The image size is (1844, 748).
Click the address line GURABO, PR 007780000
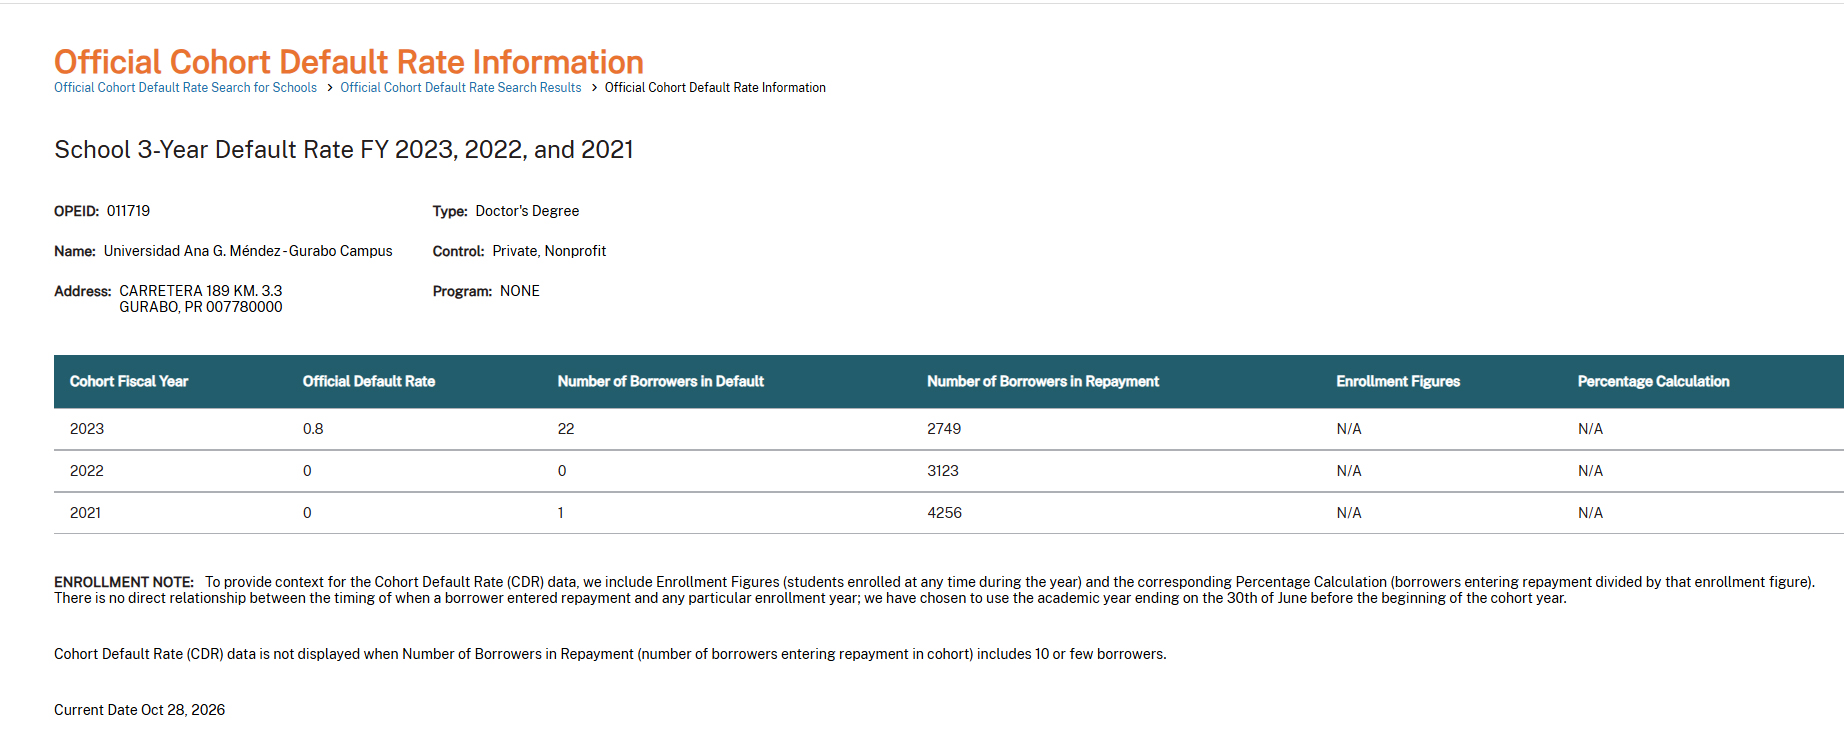[x=201, y=307]
